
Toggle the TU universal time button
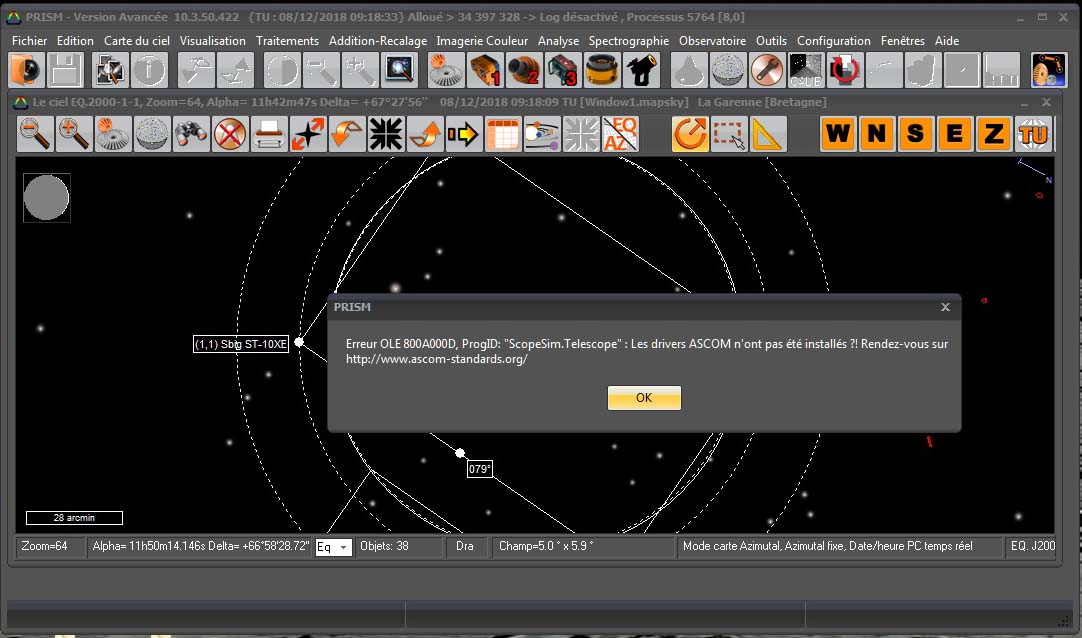(1031, 134)
